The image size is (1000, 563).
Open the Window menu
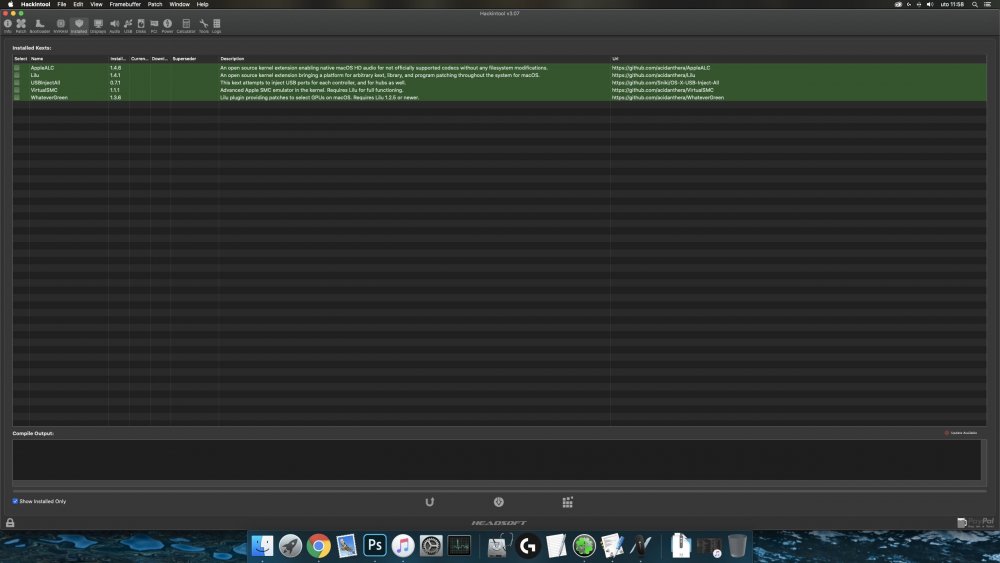tap(180, 4)
